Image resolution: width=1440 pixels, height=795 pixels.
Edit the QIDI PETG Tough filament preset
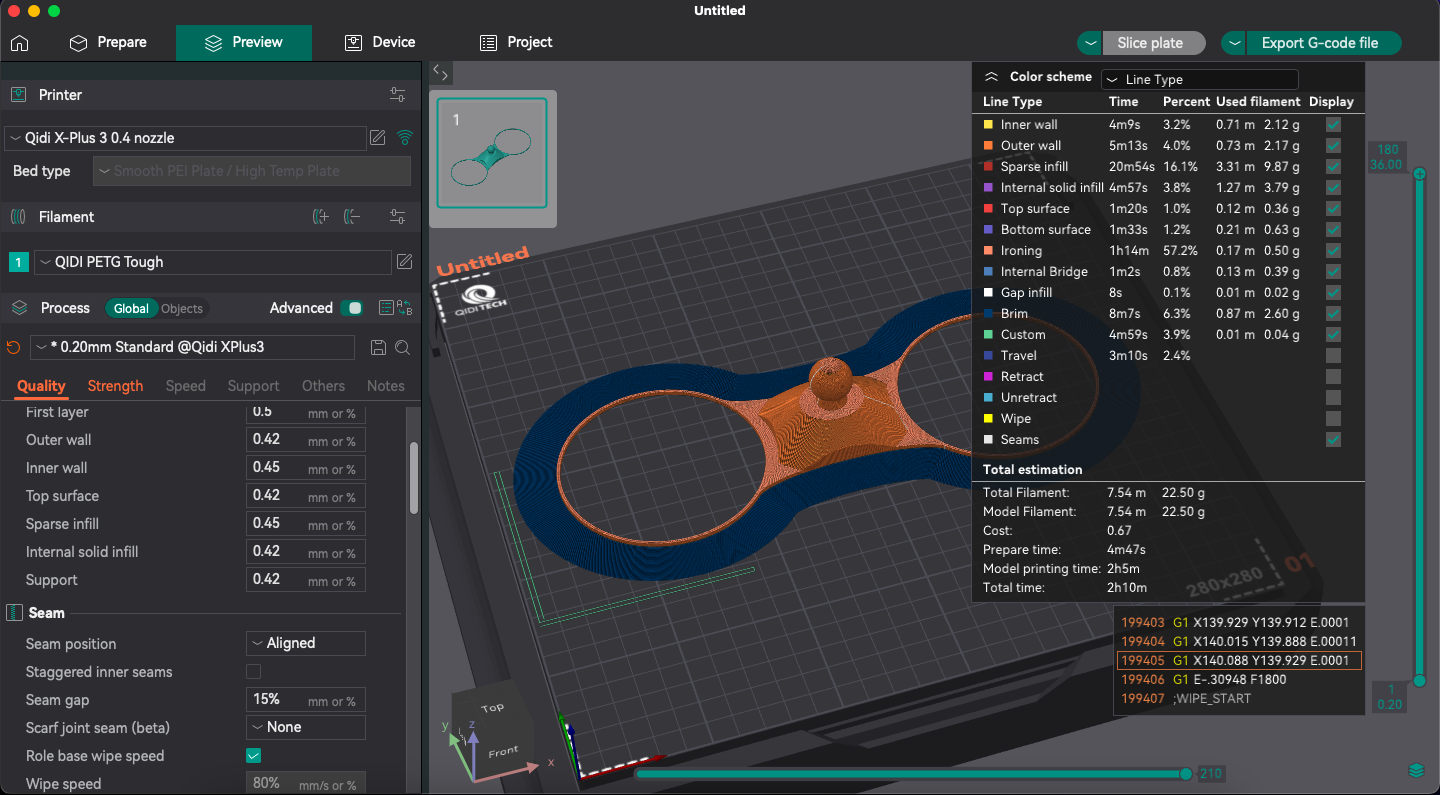[404, 262]
